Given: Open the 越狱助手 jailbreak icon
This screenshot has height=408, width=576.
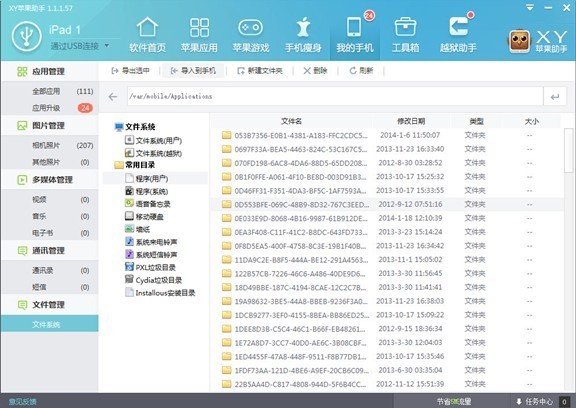Looking at the screenshot, I should (x=458, y=26).
